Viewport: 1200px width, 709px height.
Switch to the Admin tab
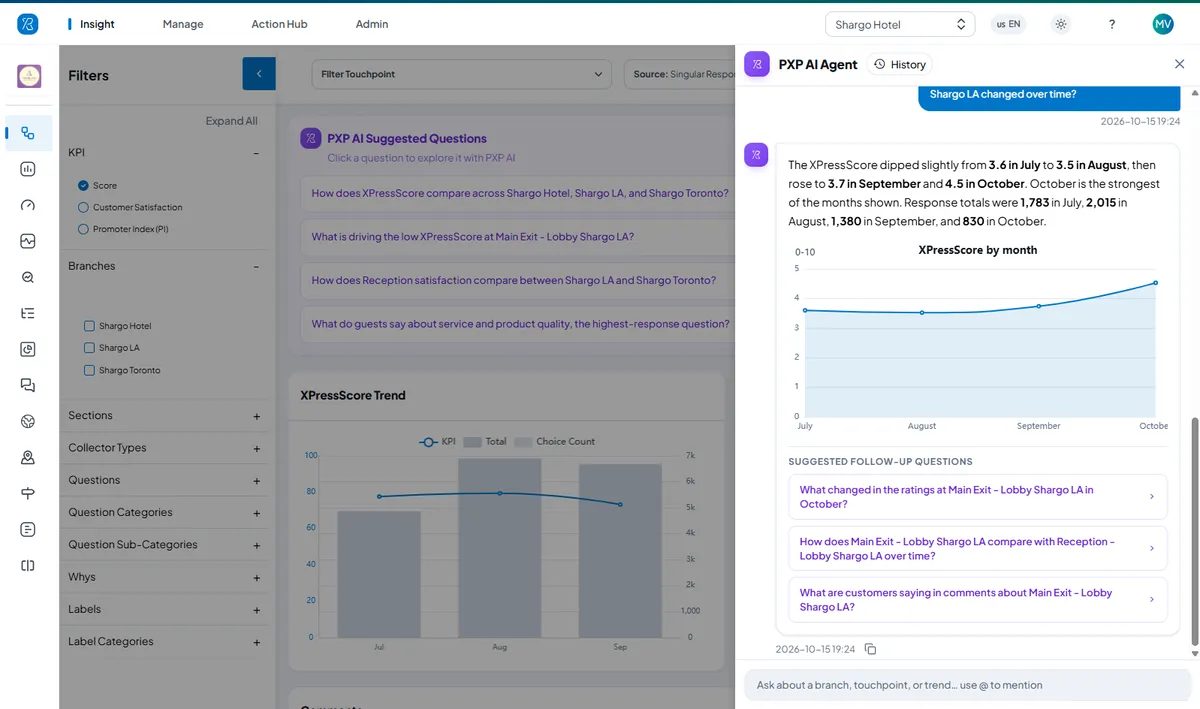coord(372,24)
